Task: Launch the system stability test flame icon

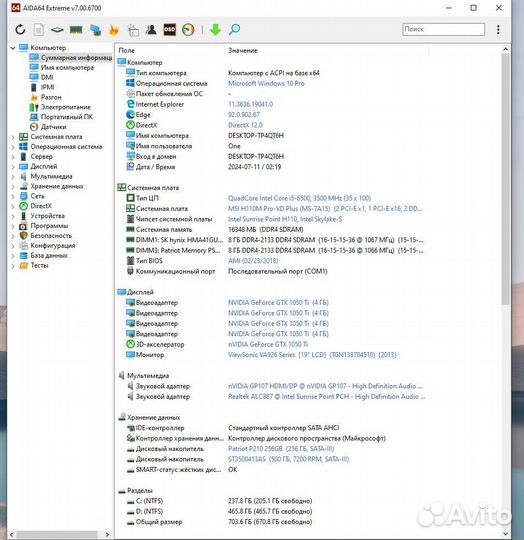Action: pyautogui.click(x=114, y=30)
